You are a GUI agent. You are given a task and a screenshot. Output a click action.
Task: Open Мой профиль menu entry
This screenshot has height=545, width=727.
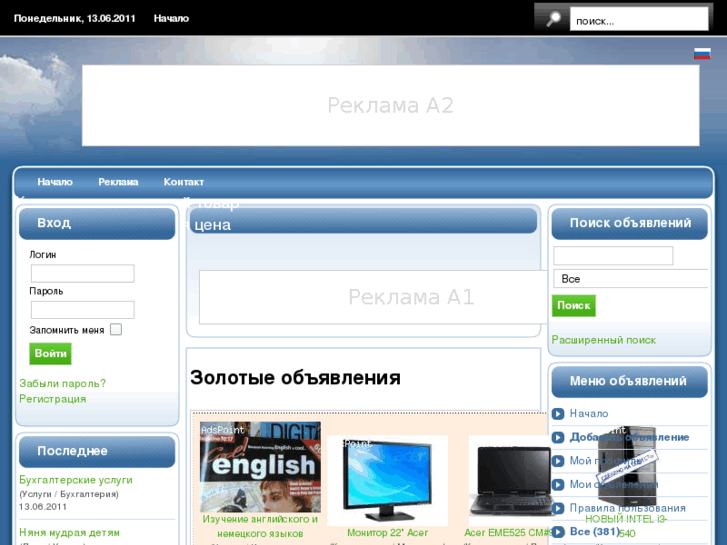click(604, 461)
